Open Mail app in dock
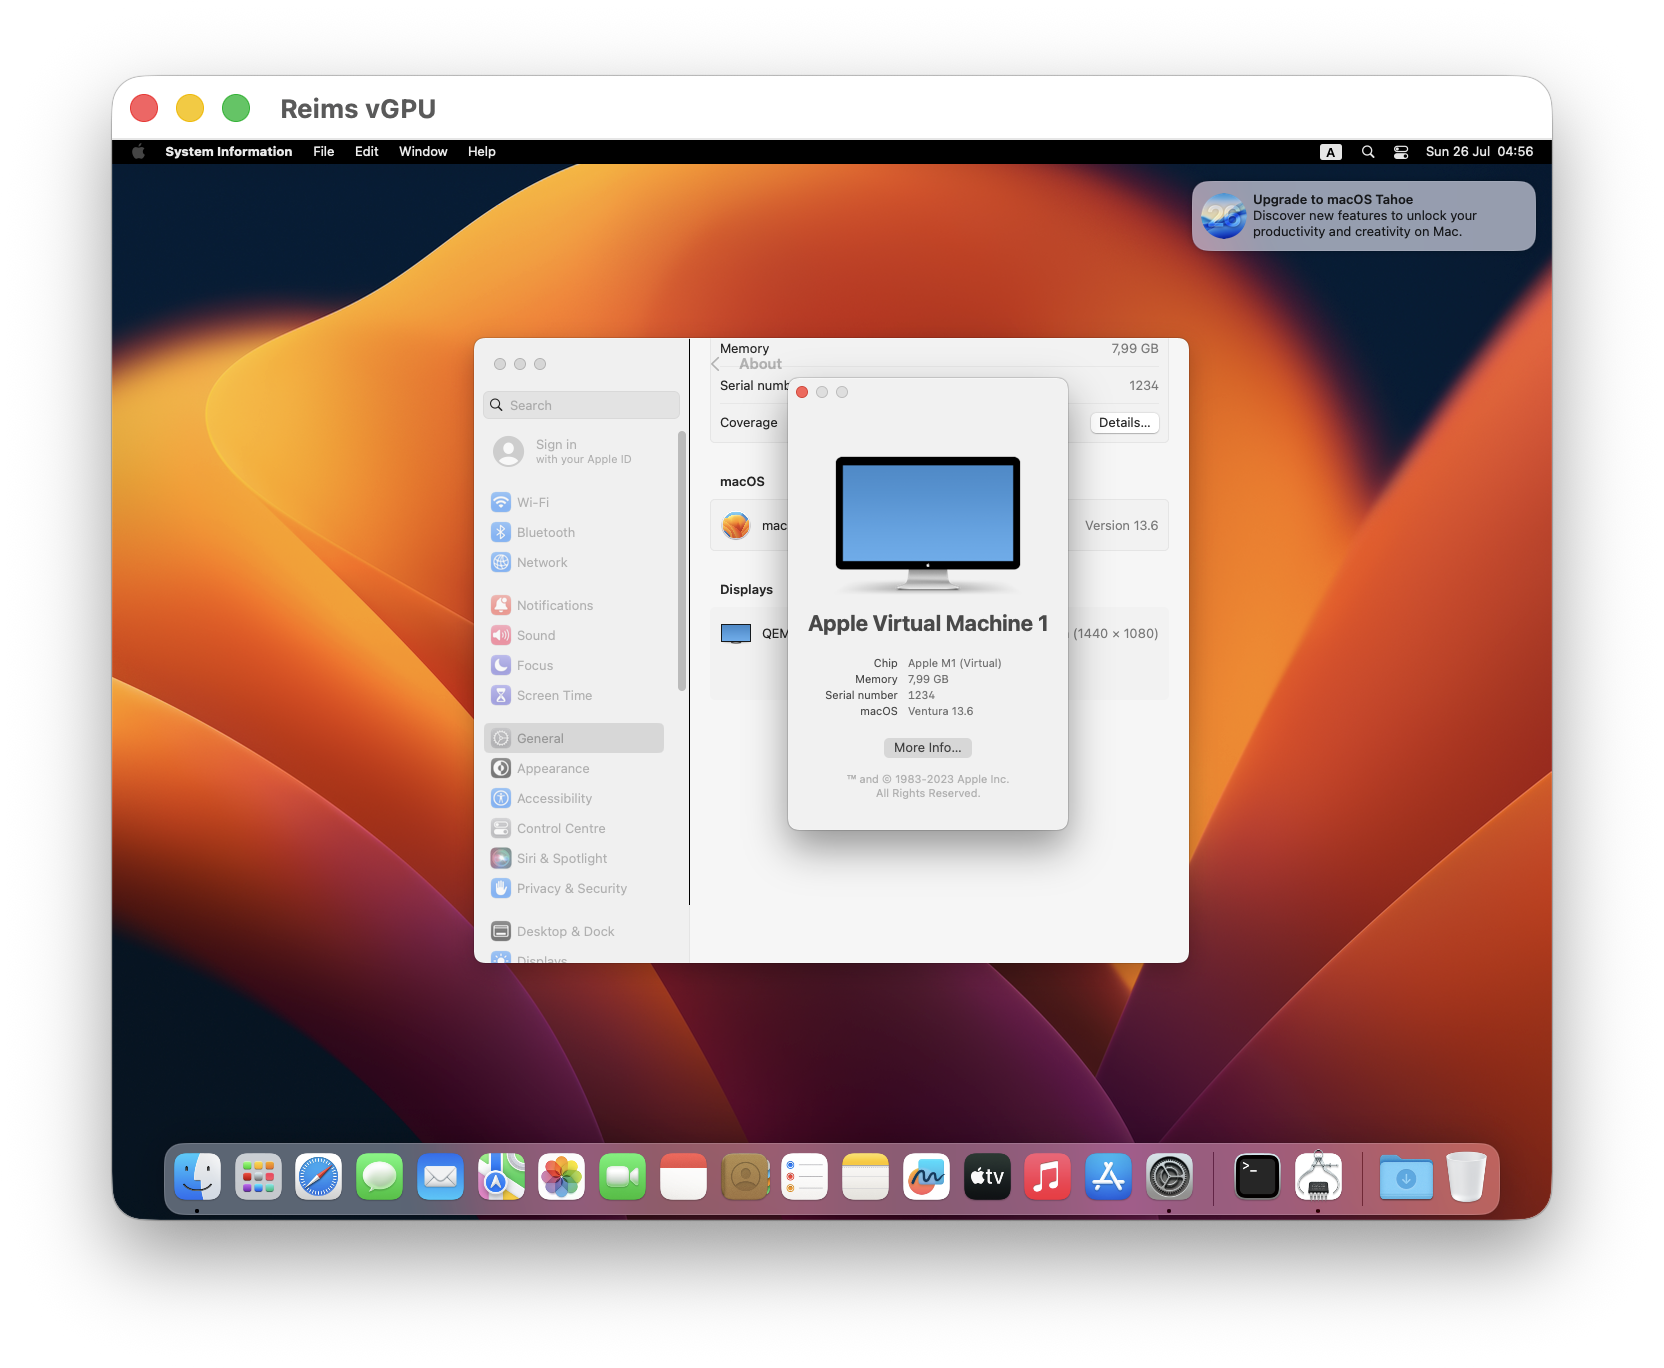 441,1177
